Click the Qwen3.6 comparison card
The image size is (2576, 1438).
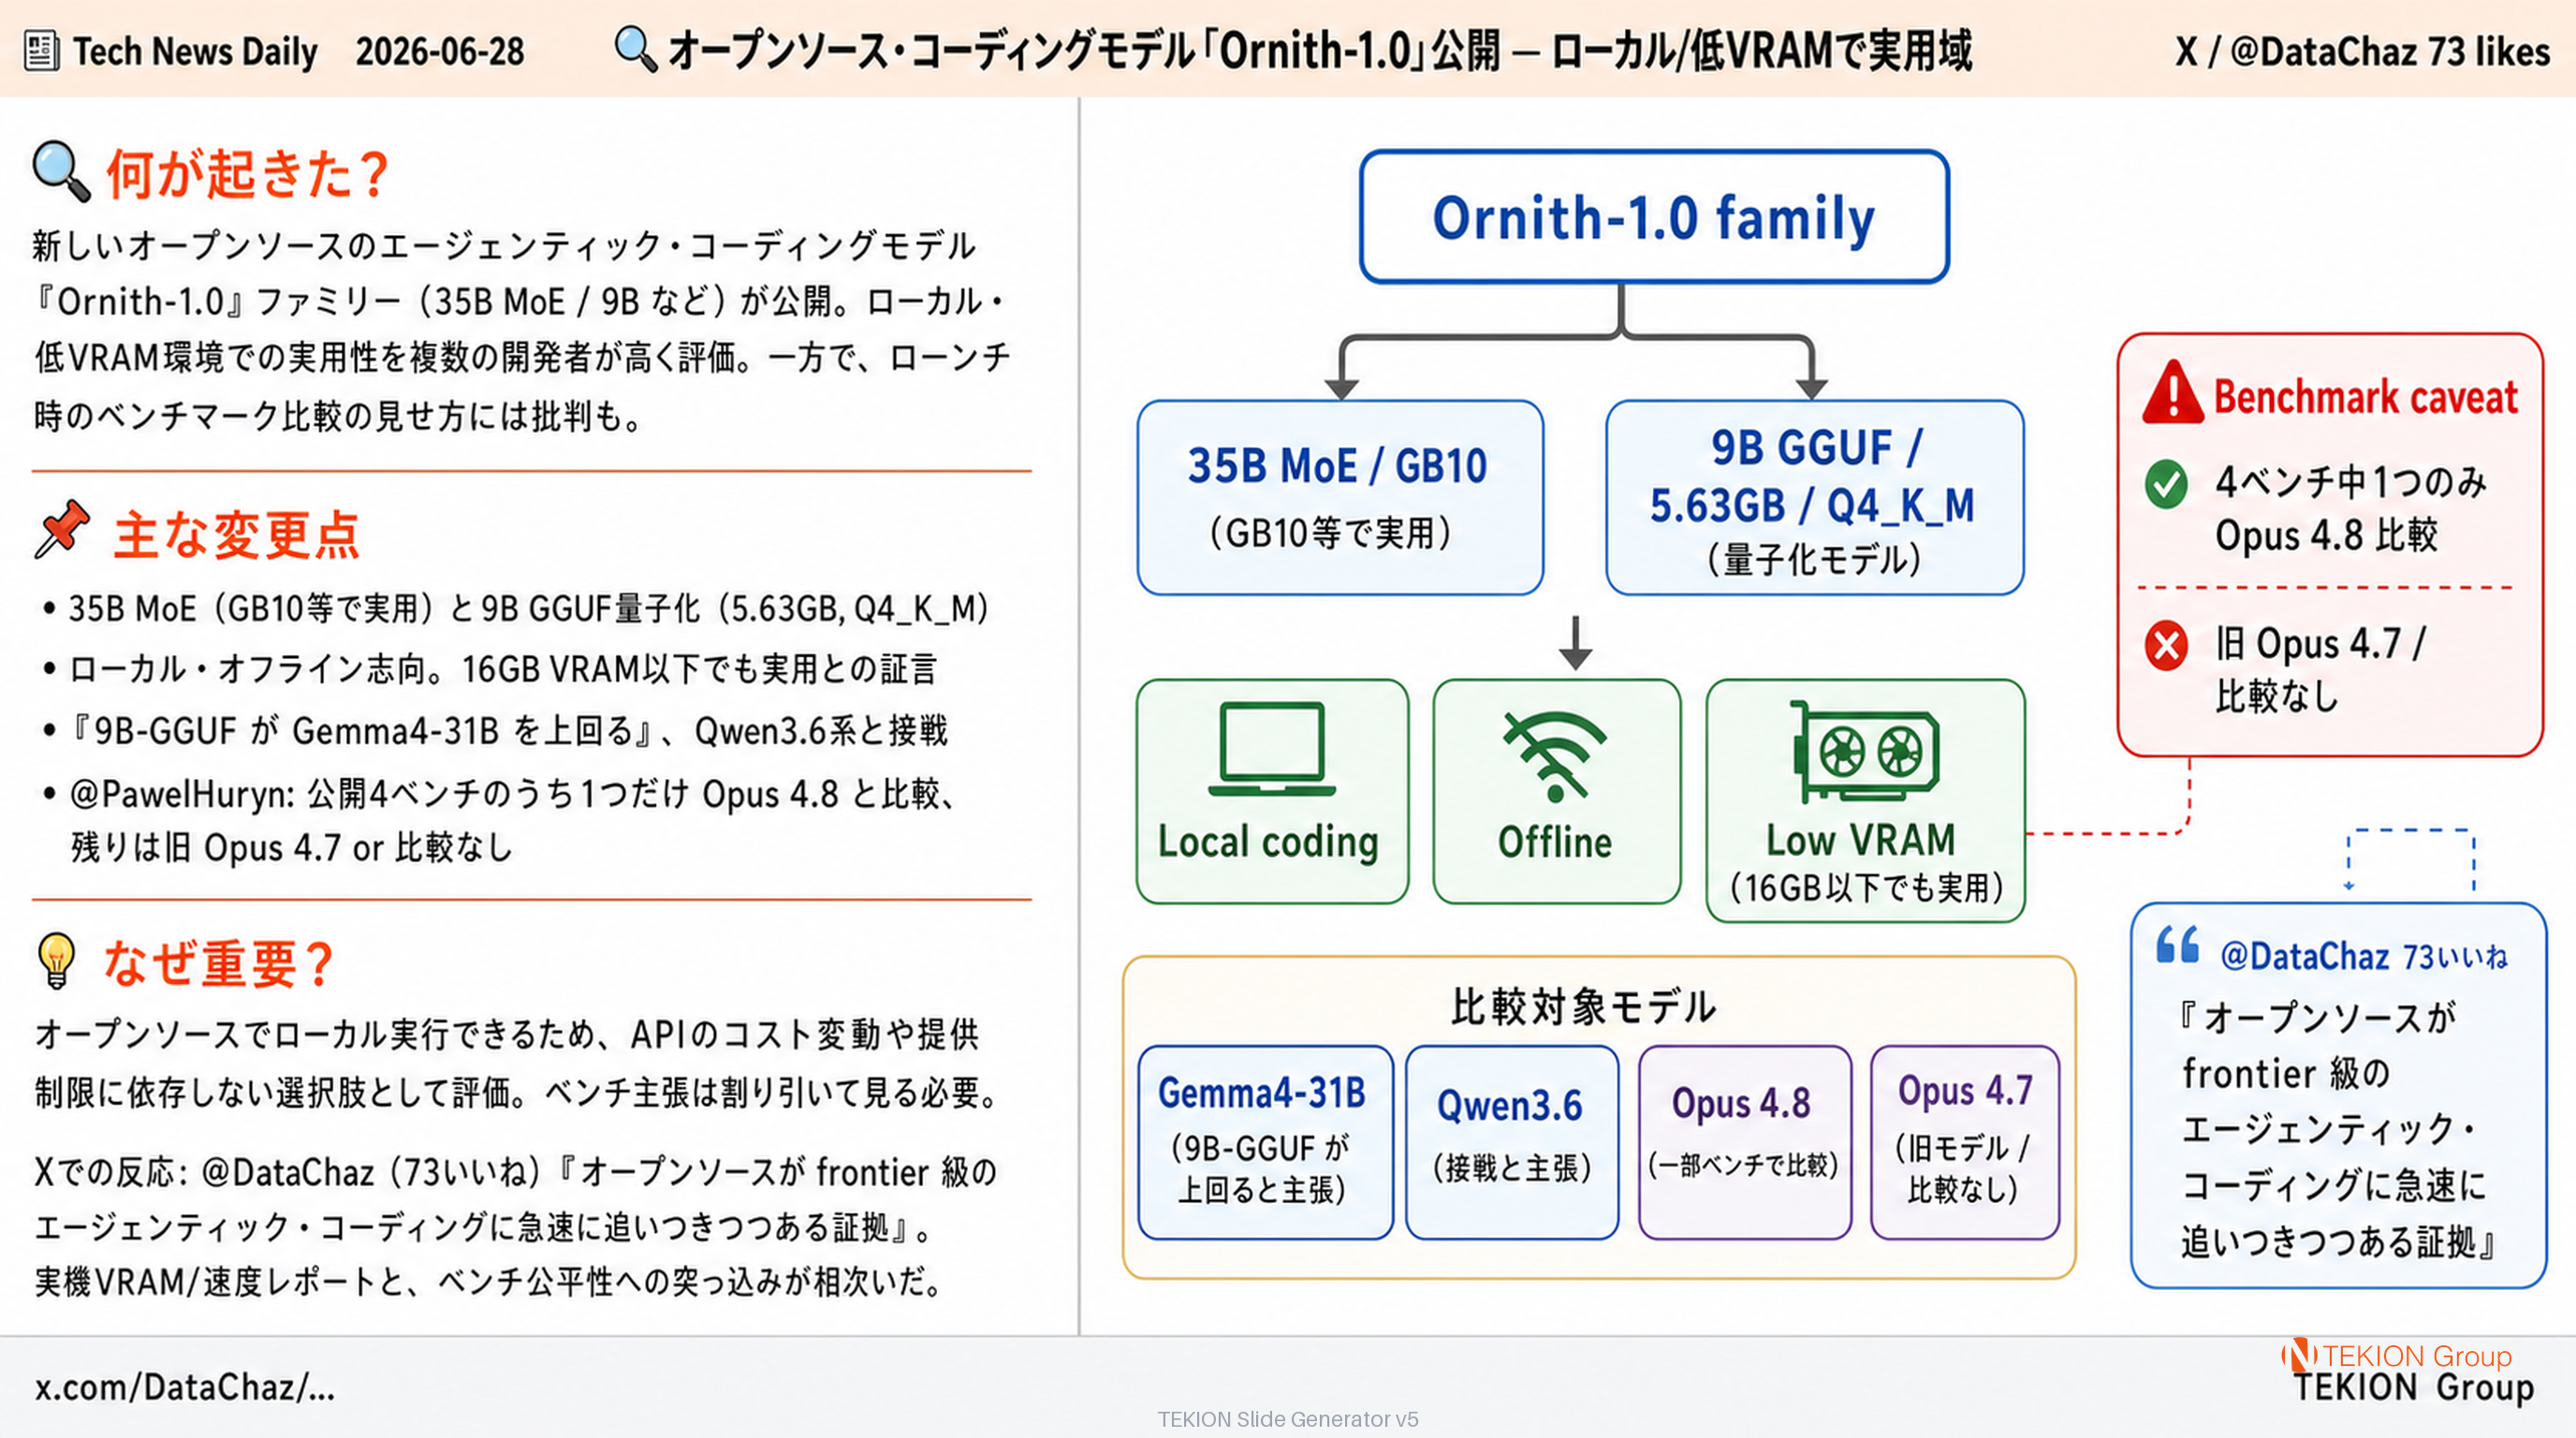(1512, 1143)
